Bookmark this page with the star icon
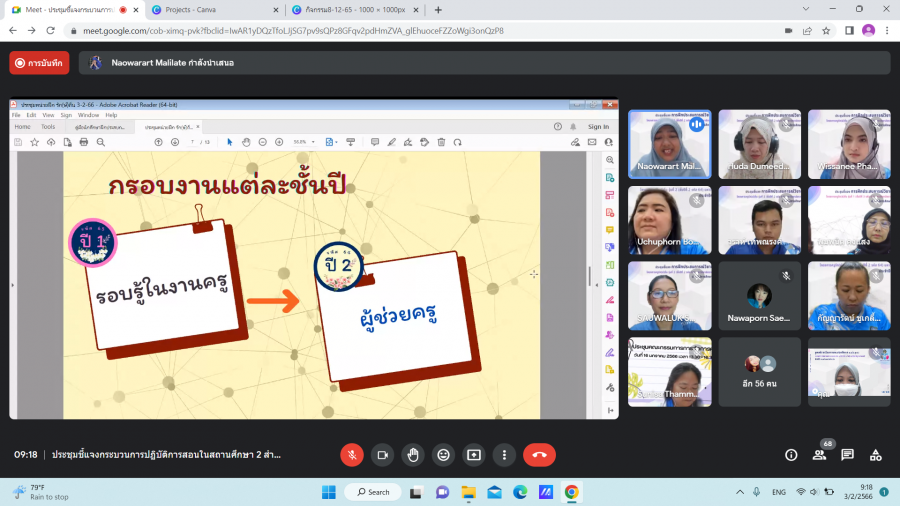Image resolution: width=900 pixels, height=506 pixels. pyautogui.click(x=826, y=30)
